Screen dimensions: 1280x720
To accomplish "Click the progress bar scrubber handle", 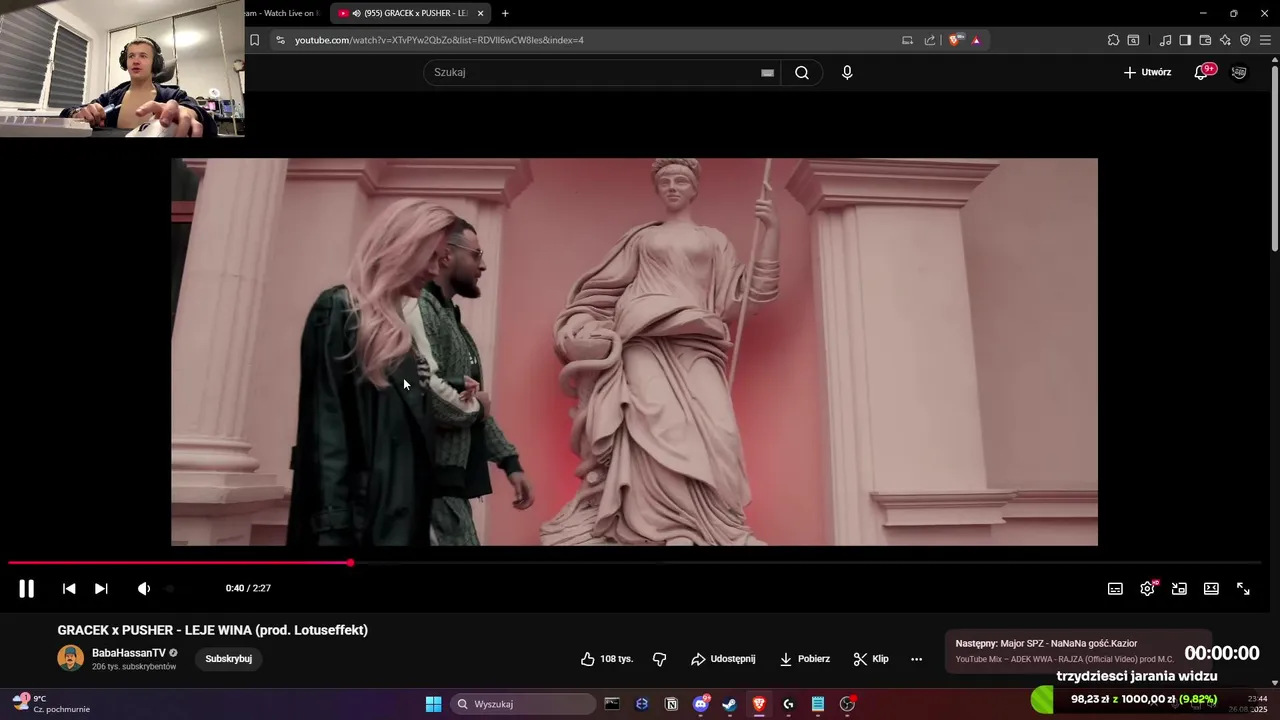I will pos(351,563).
